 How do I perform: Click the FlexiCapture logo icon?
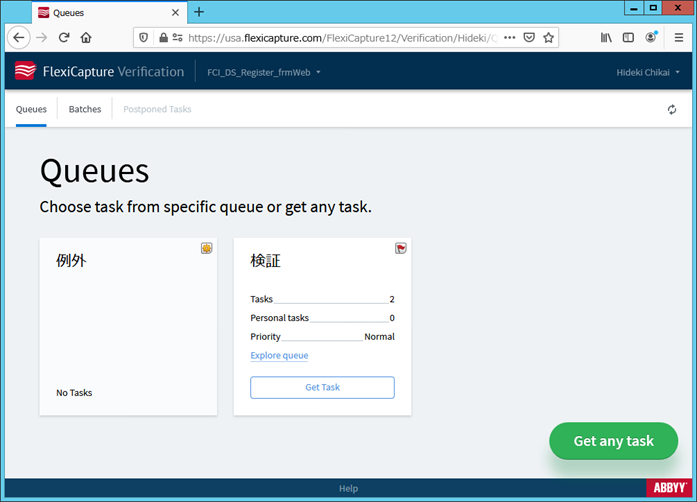click(25, 71)
